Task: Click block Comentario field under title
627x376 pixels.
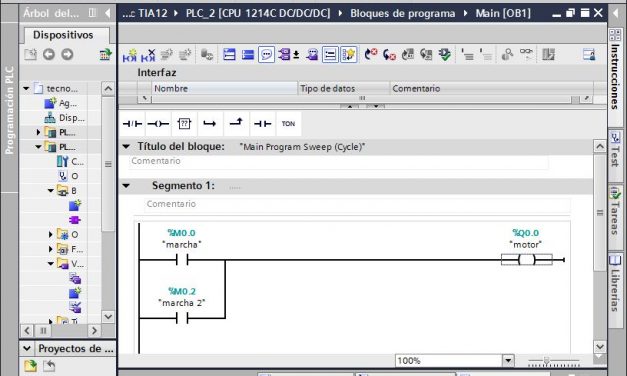Action: [x=338, y=161]
